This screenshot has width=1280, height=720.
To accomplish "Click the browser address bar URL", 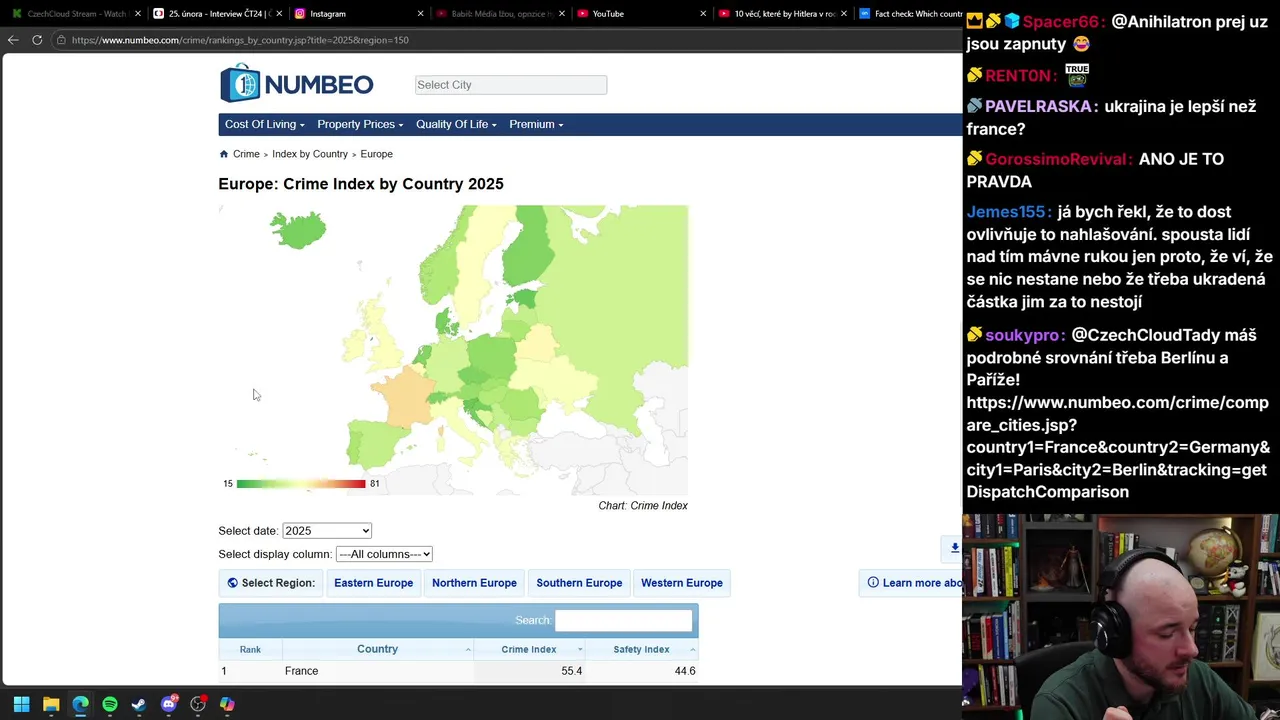I will point(240,40).
